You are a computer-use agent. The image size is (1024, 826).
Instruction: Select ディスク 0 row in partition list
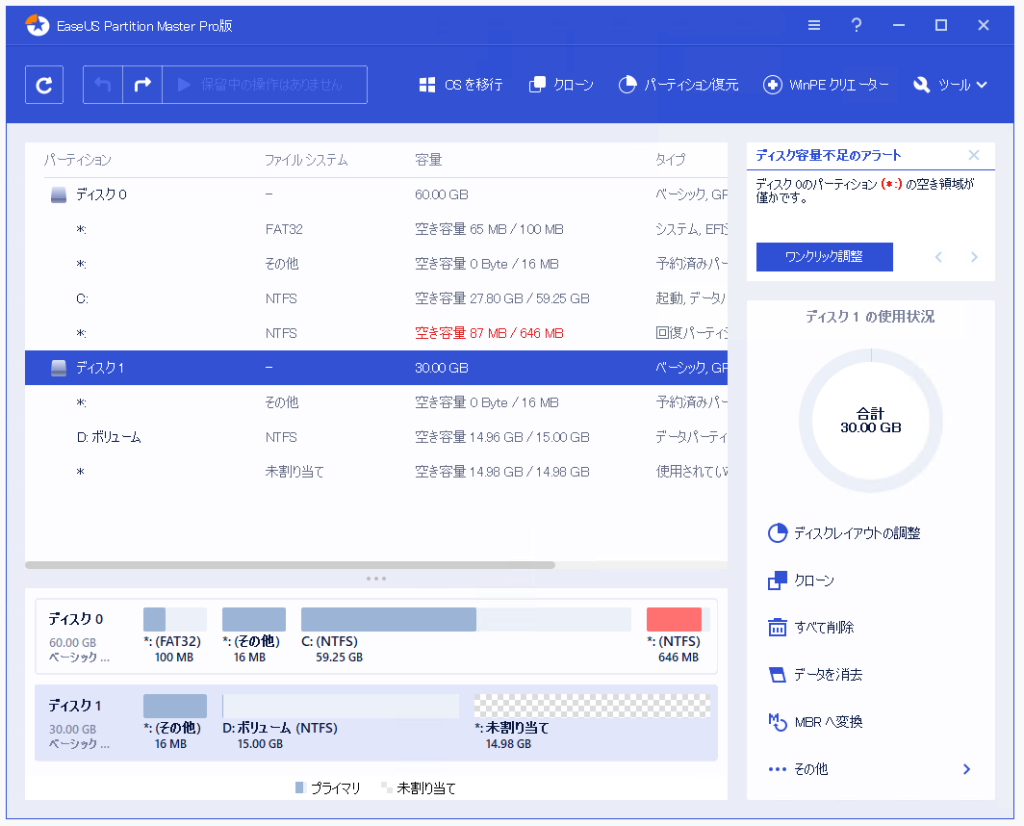(376, 195)
